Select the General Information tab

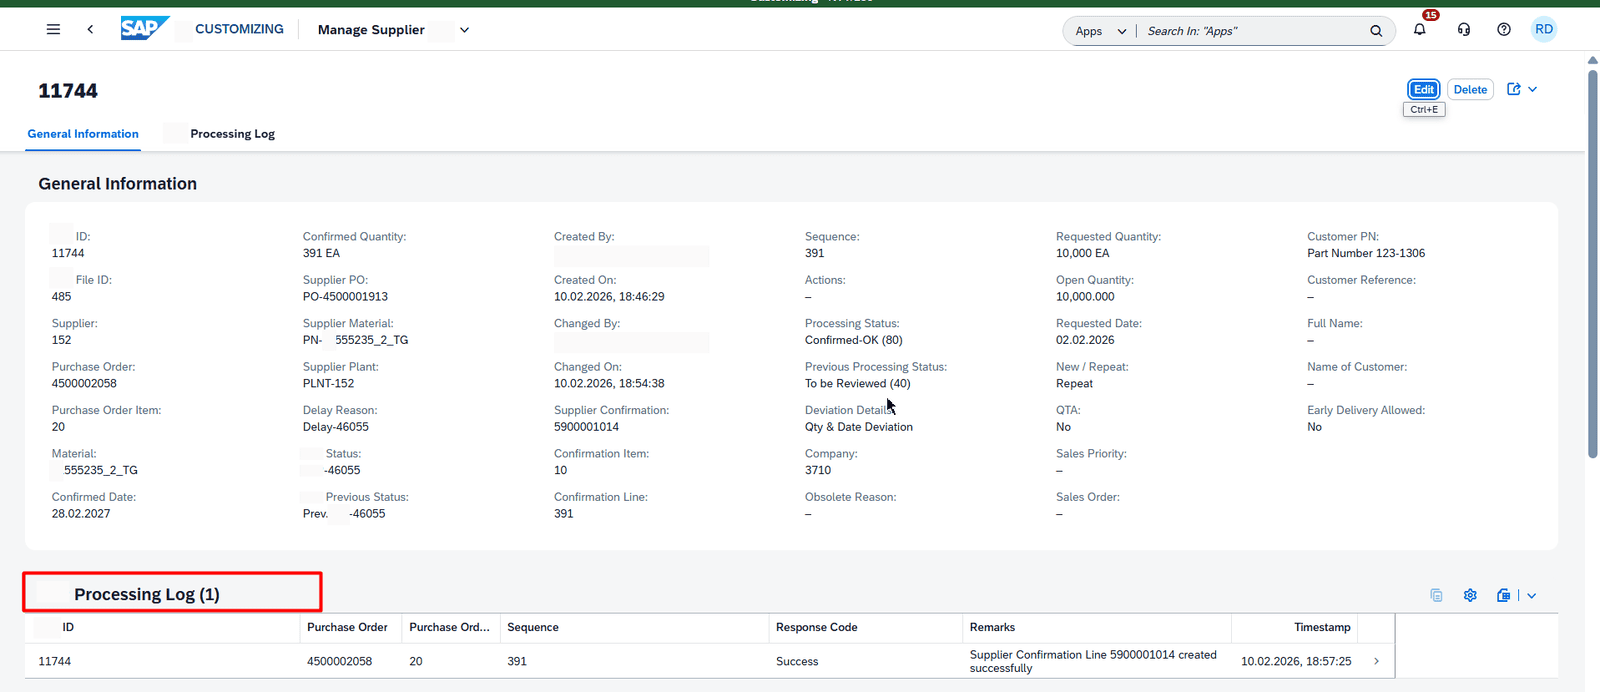tap(83, 134)
